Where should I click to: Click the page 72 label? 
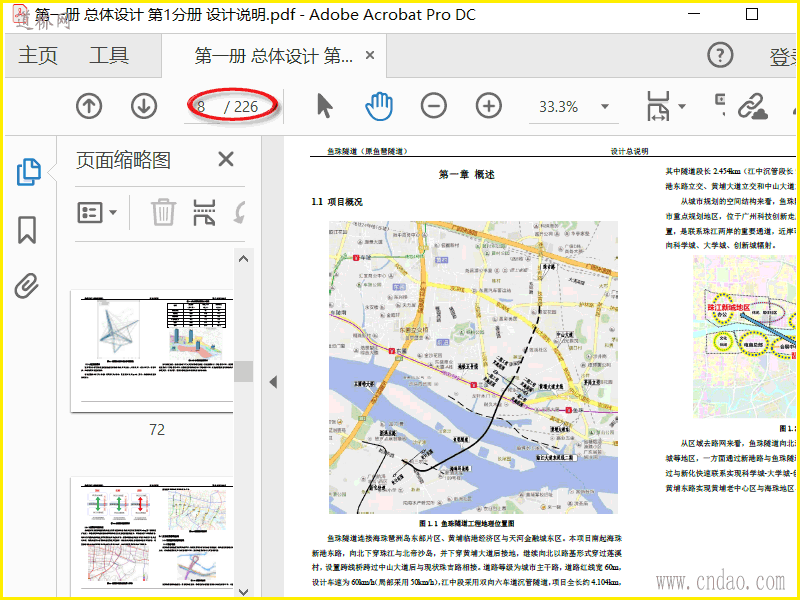point(157,430)
